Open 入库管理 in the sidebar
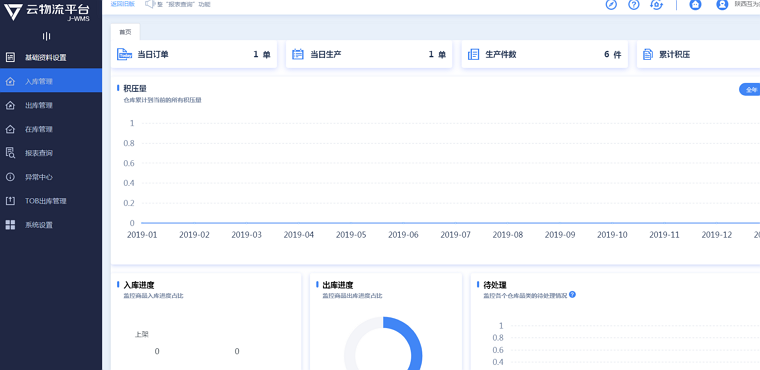Viewport: 760px width, 370px height. (x=51, y=81)
